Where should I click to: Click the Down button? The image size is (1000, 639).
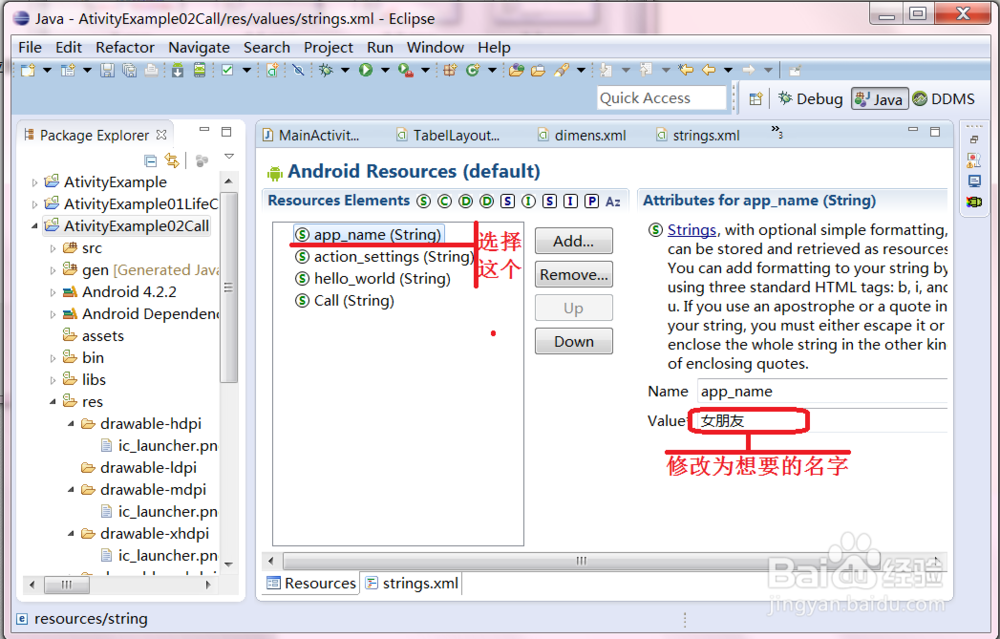click(x=573, y=341)
